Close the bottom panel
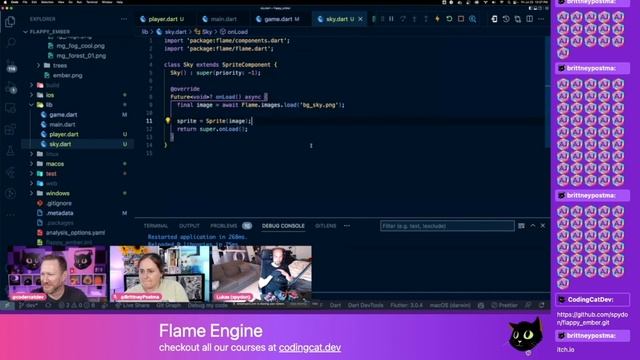Screen dimensions: 640x360 point(543,226)
